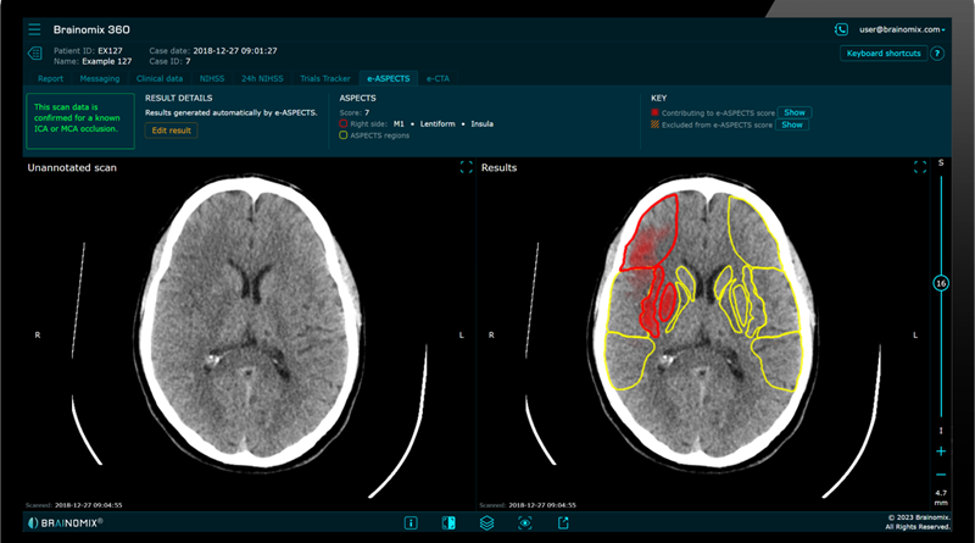This screenshot has width=975, height=543.
Task: Open the 24h NIHSS tab
Action: click(262, 78)
